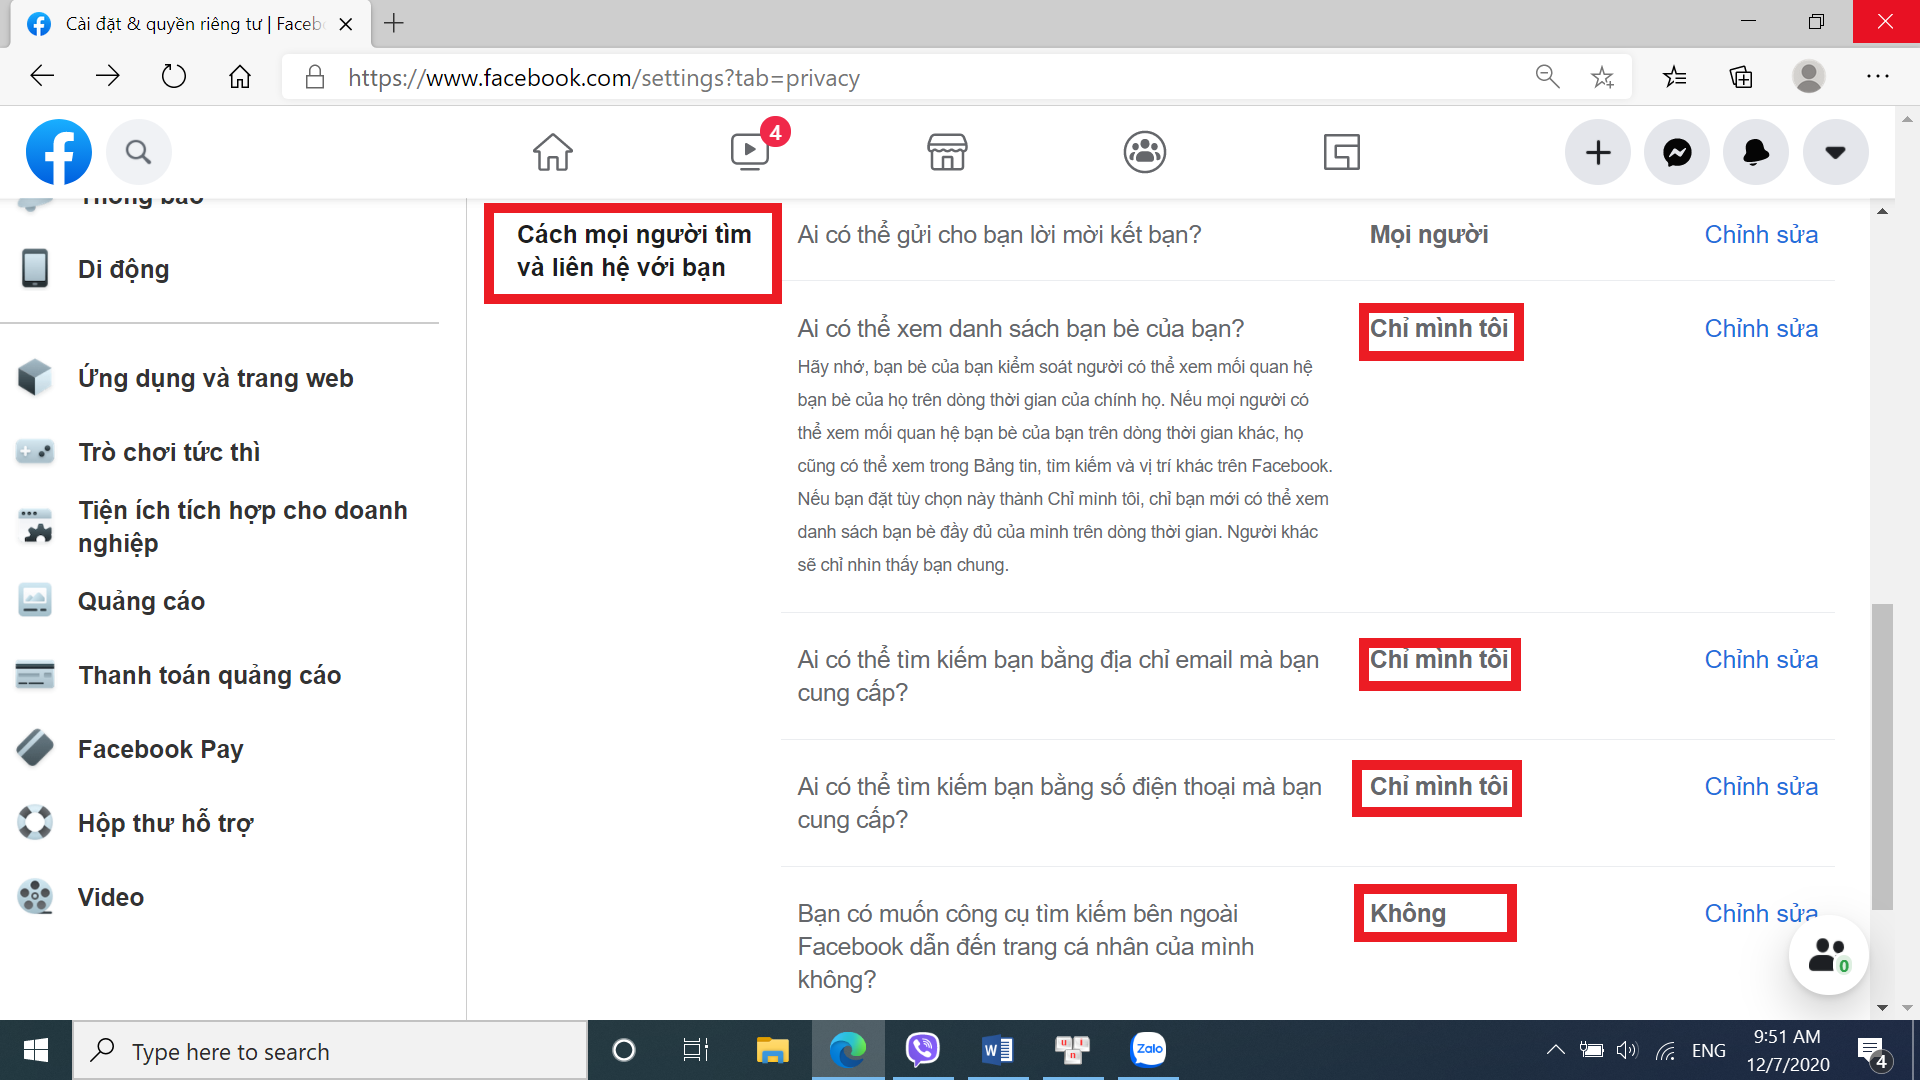Expand the account dropdown arrow
The height and width of the screenshot is (1080, 1920).
tap(1835, 152)
